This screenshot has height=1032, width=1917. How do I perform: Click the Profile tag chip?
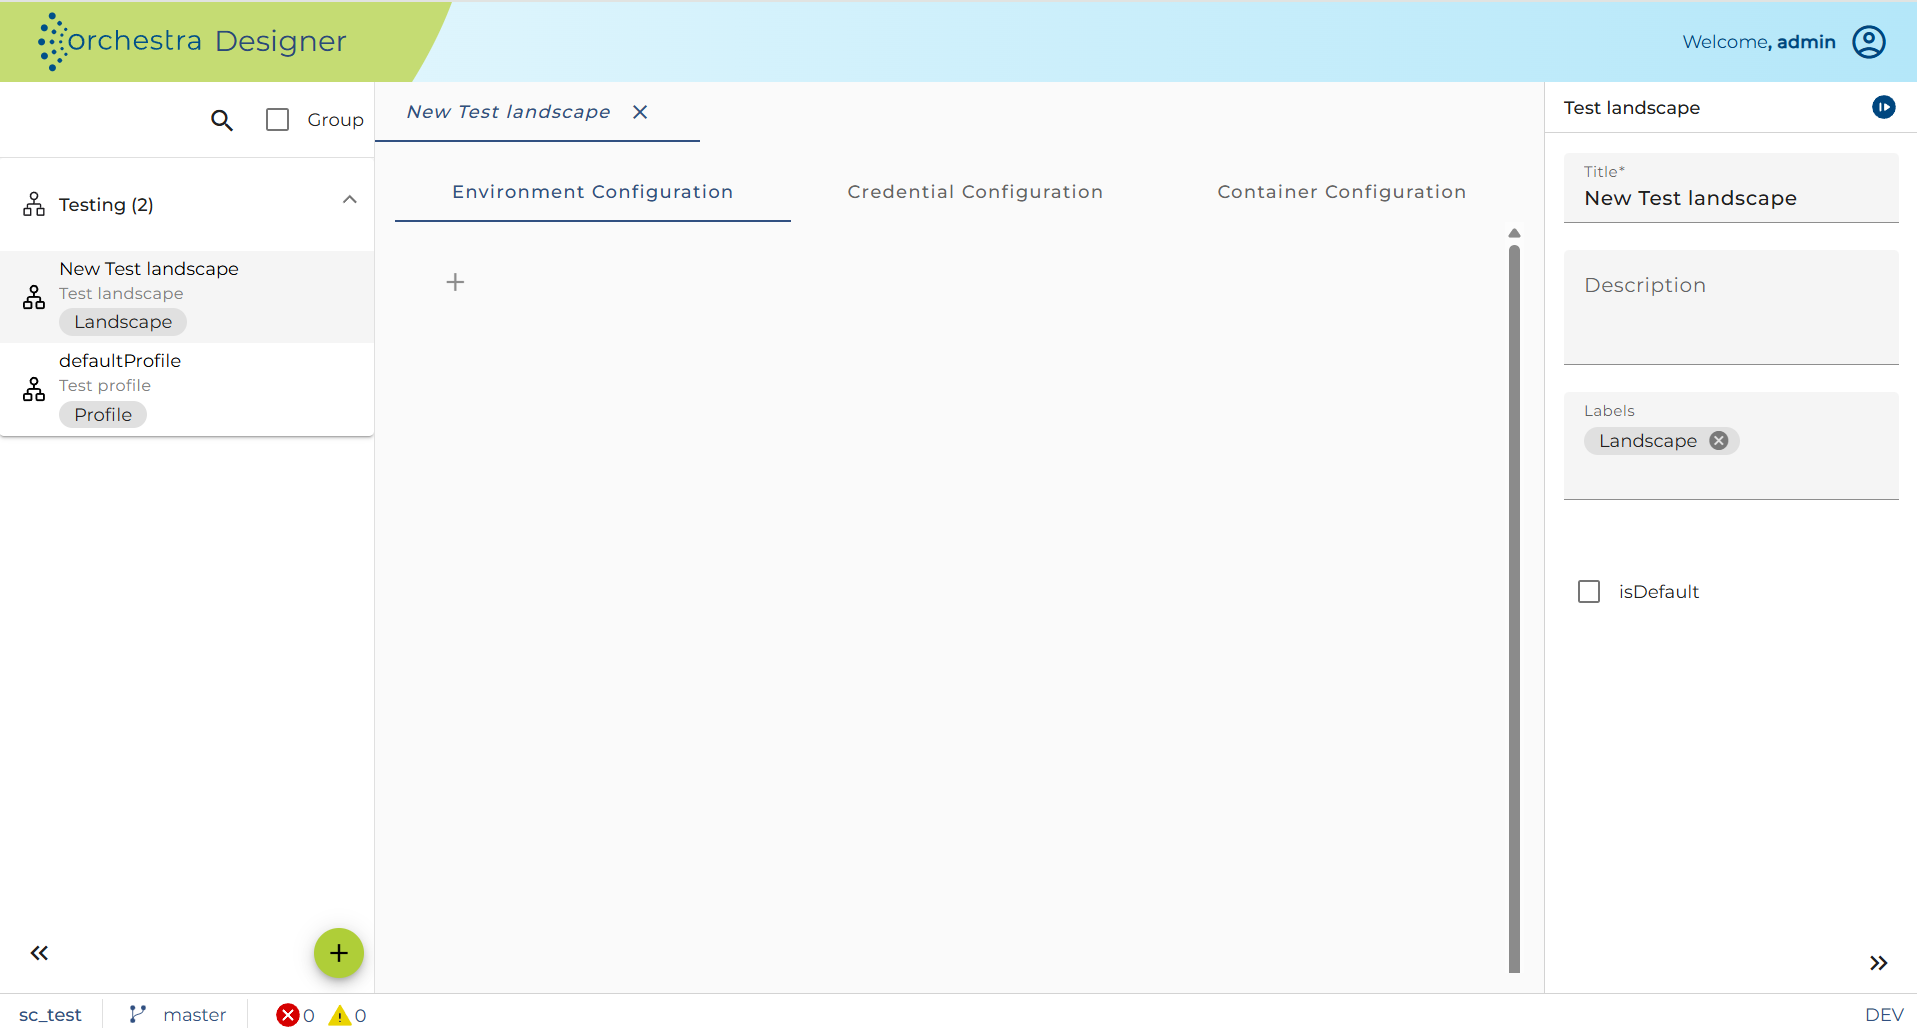pos(103,415)
